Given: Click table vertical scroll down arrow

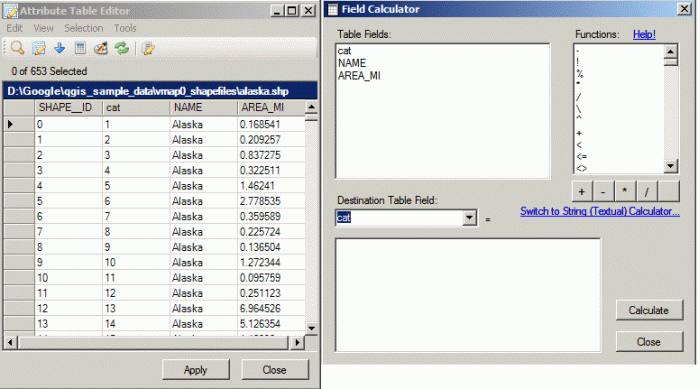Looking at the screenshot, I should (x=311, y=328).
